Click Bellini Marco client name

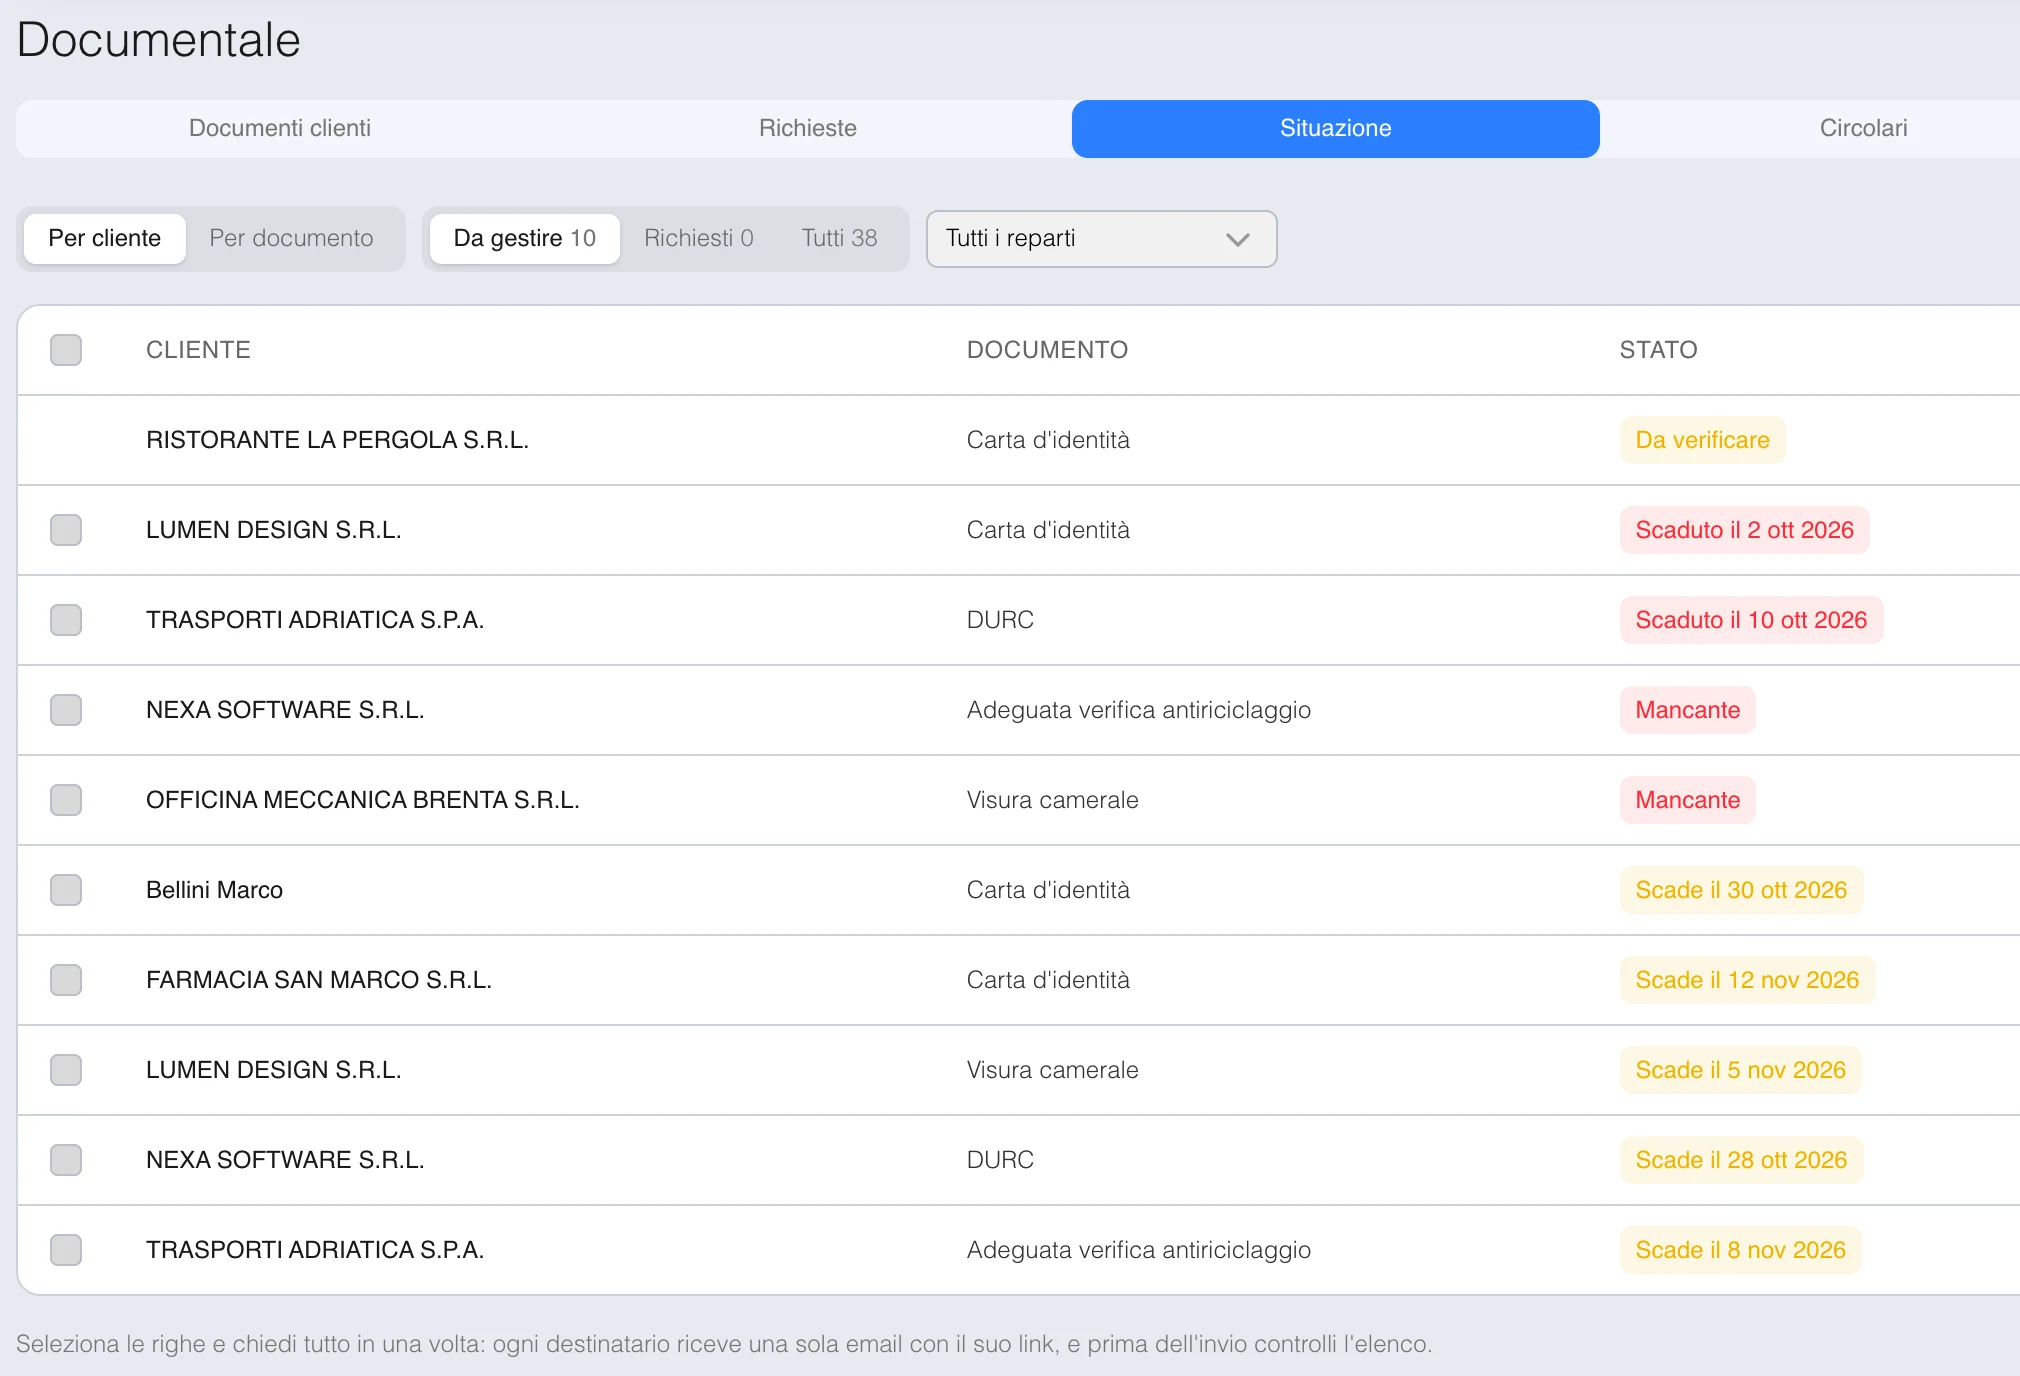click(214, 890)
